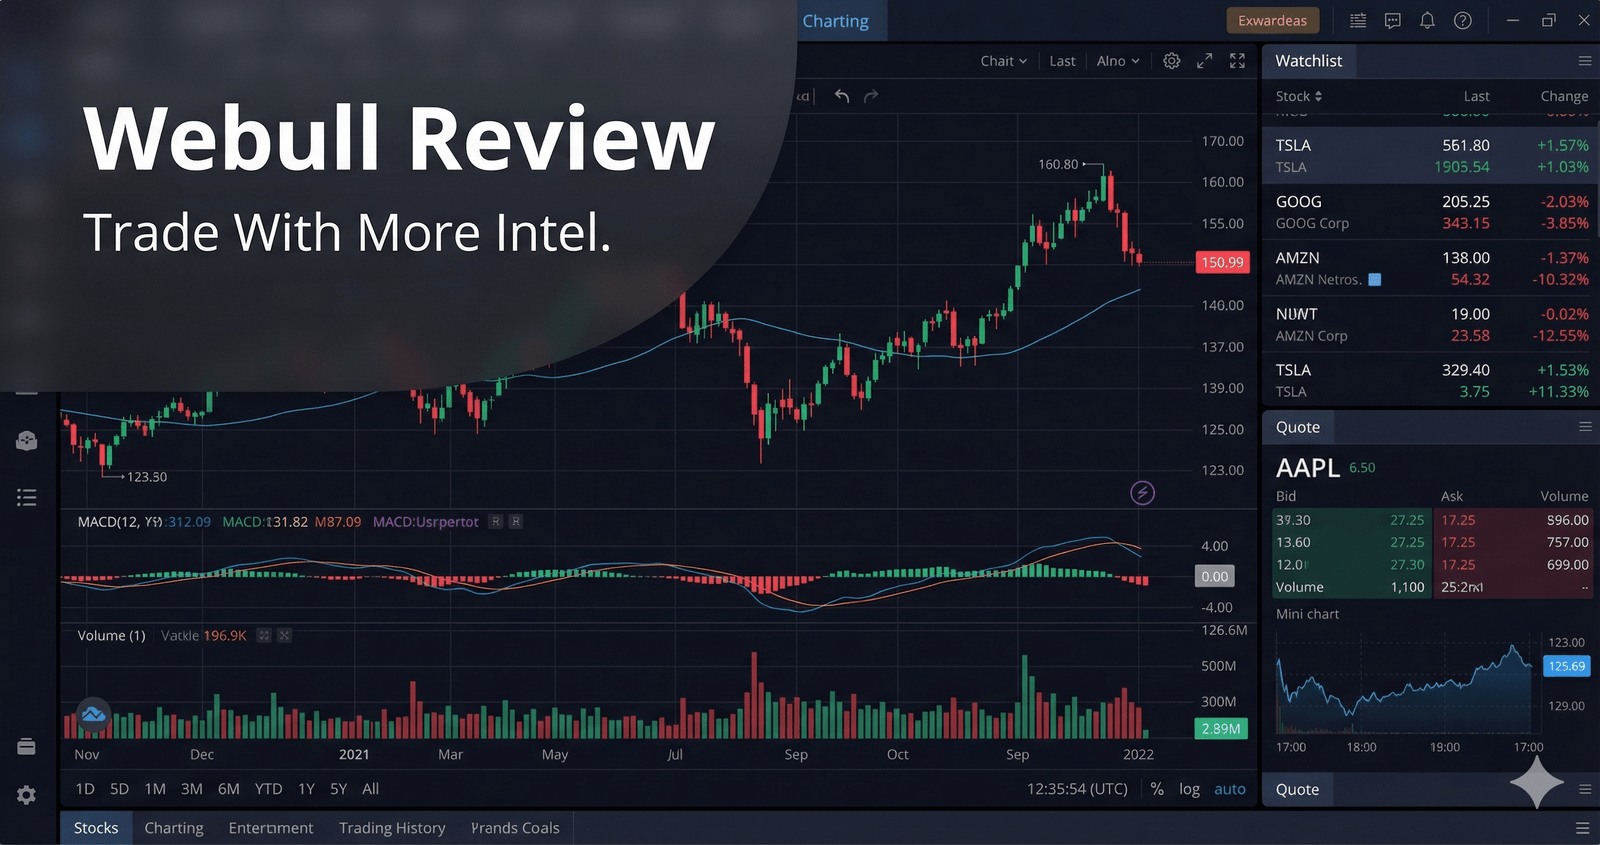The width and height of the screenshot is (1600, 845).
Task: Toggle percent scale on chart
Action: (1157, 789)
